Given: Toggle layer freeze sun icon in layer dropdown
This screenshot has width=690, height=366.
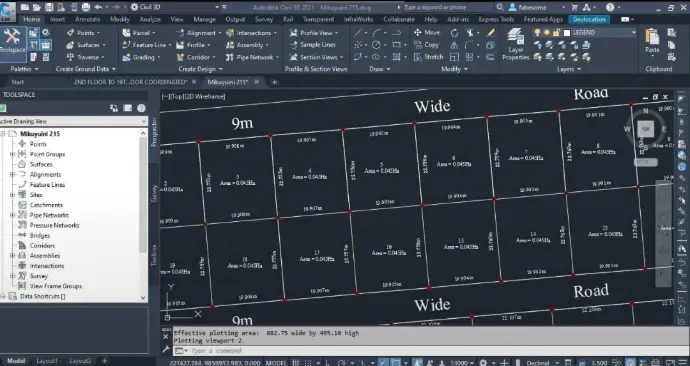Looking at the screenshot, I should coord(547,33).
